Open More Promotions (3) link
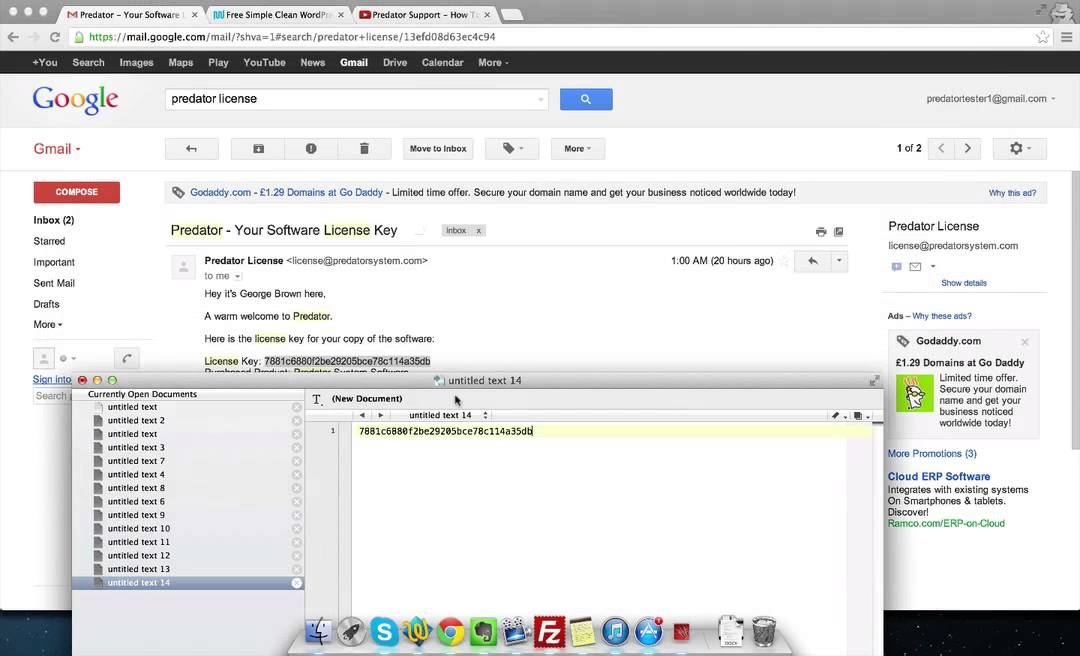Image resolution: width=1080 pixels, height=656 pixels. pos(932,454)
